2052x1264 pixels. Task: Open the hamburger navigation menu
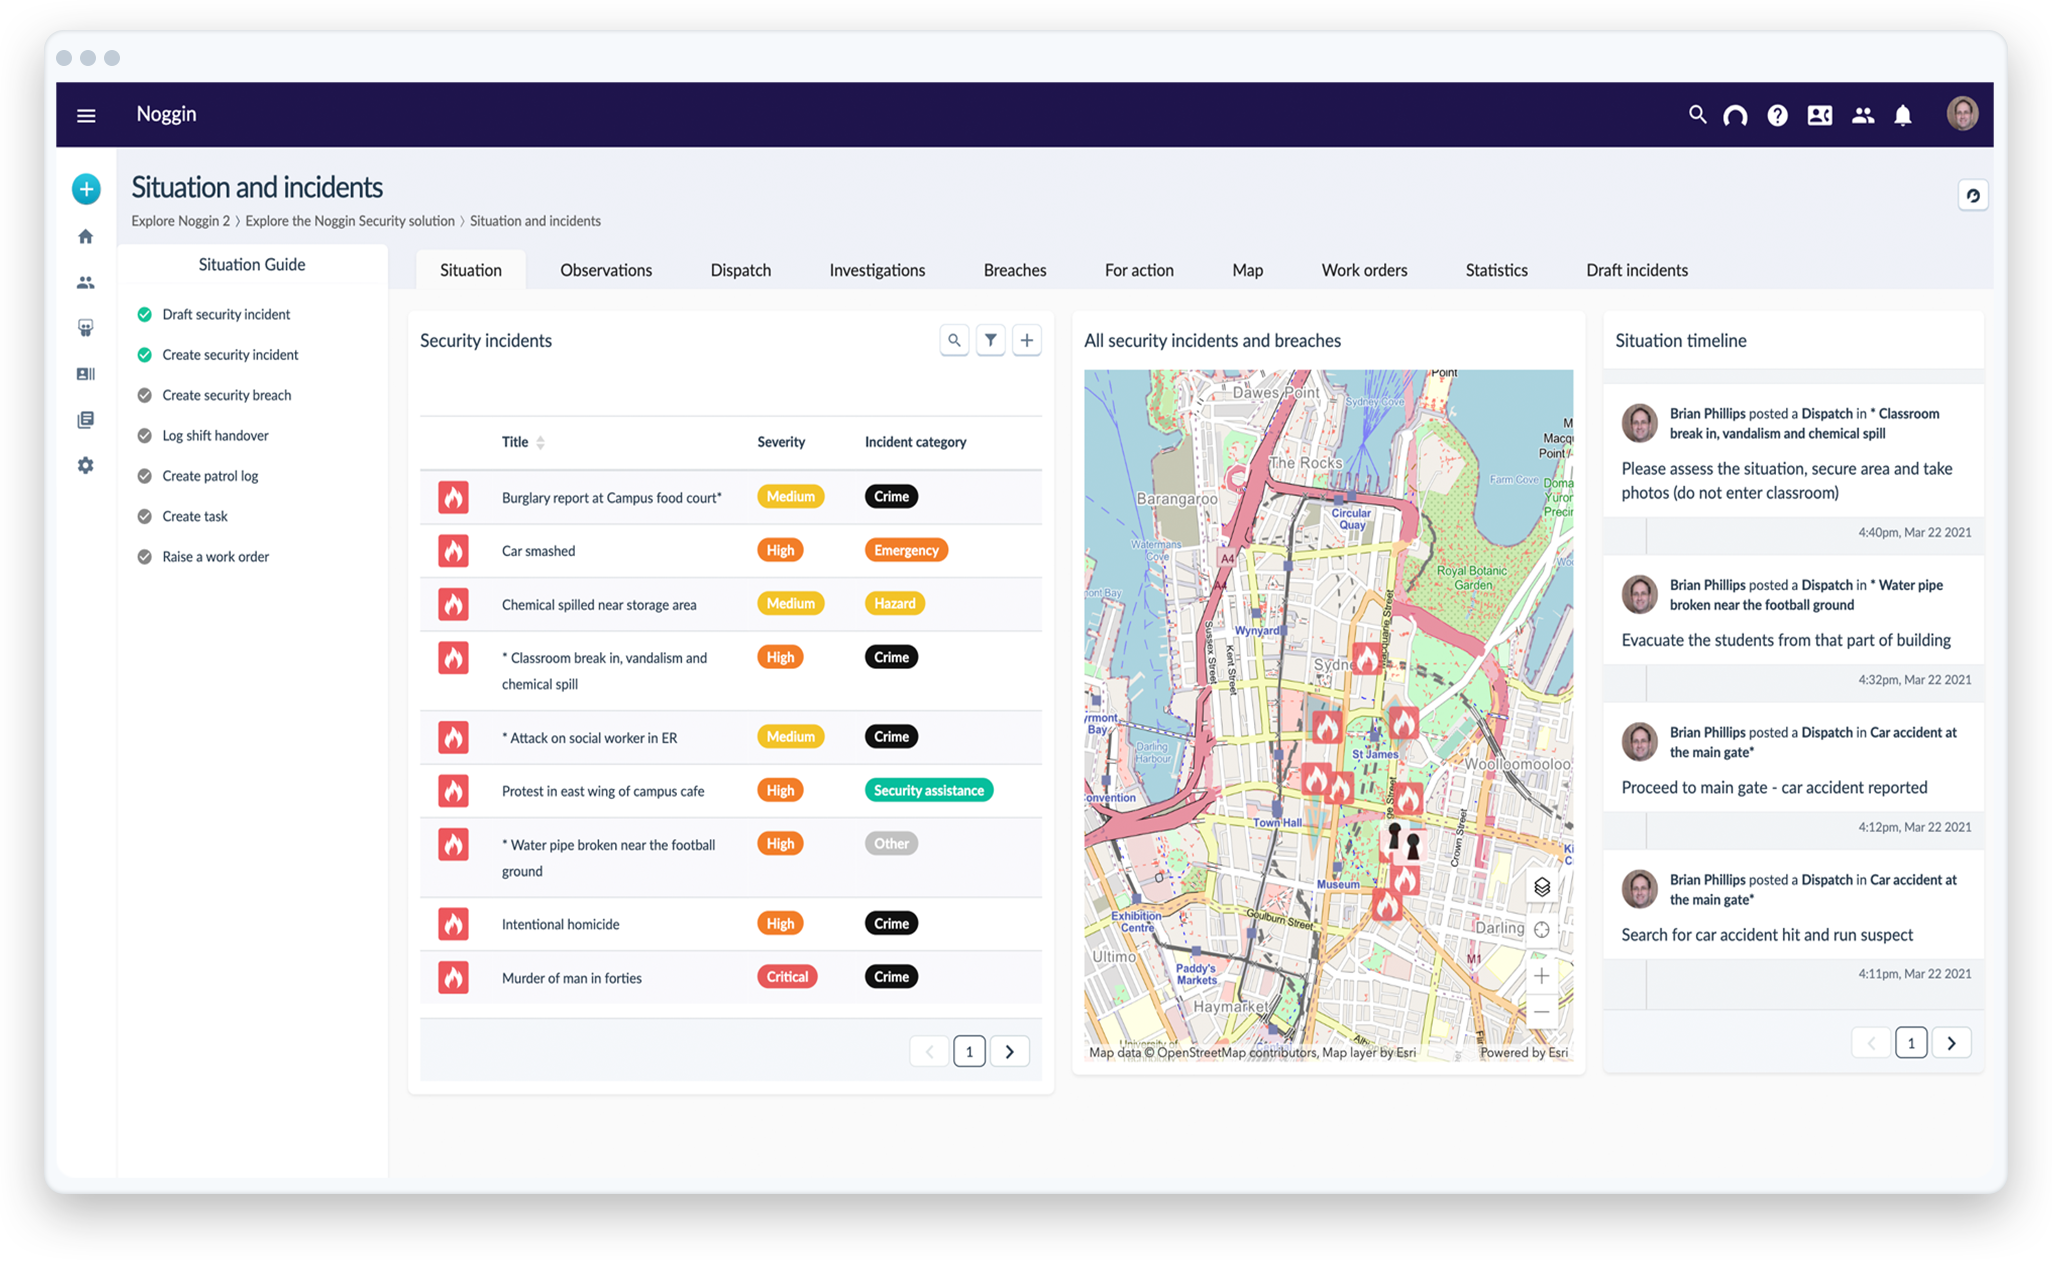[x=86, y=115]
